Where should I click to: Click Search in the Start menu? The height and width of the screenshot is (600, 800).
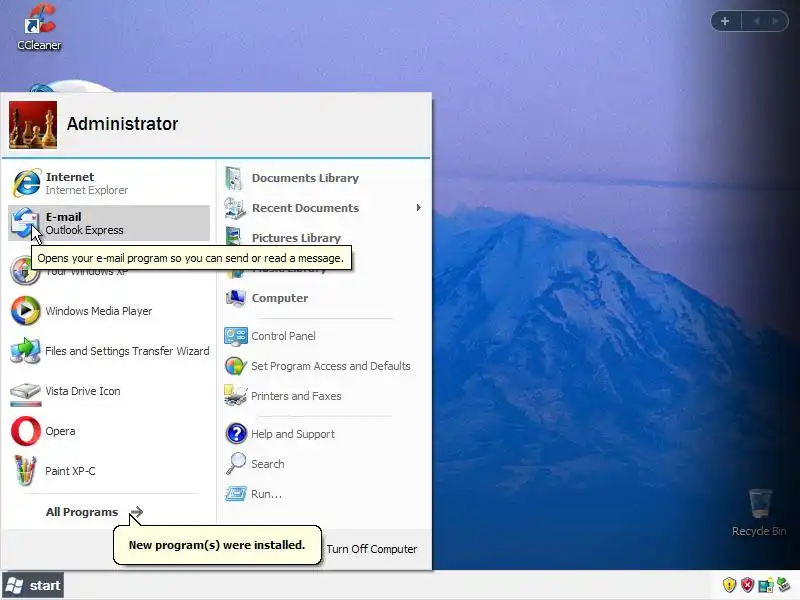(323, 464)
